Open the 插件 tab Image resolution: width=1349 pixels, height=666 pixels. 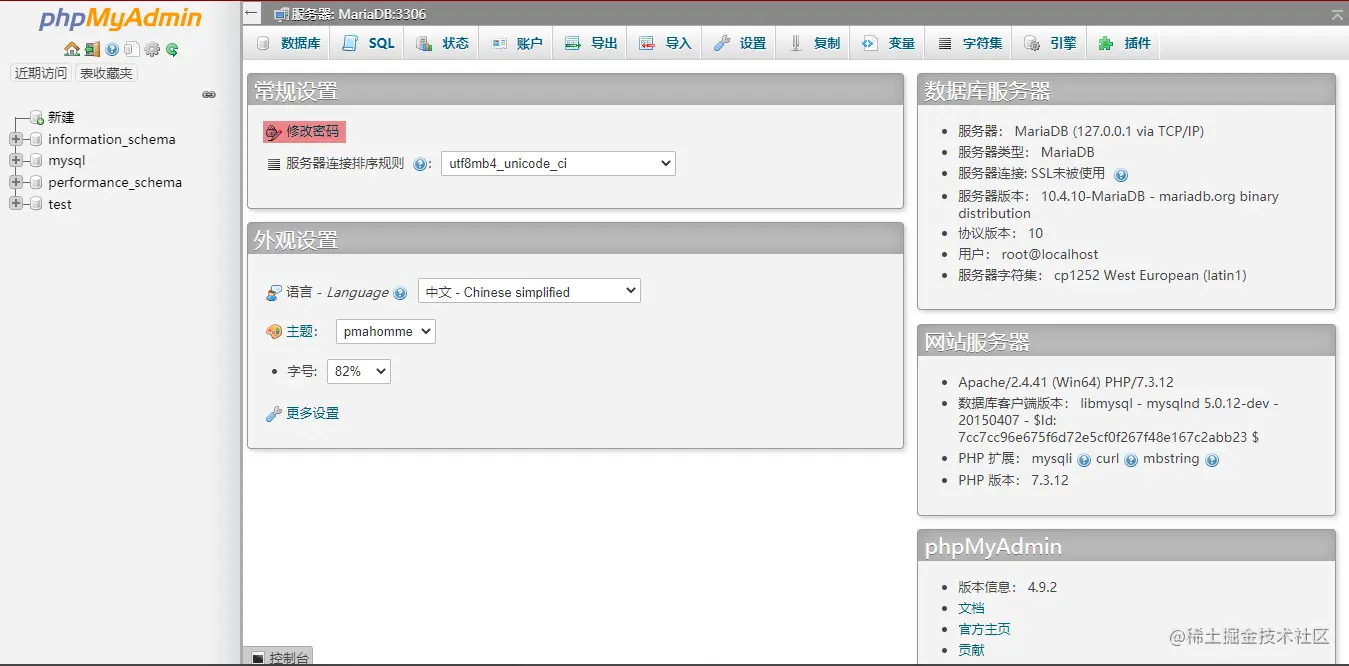click(1124, 43)
